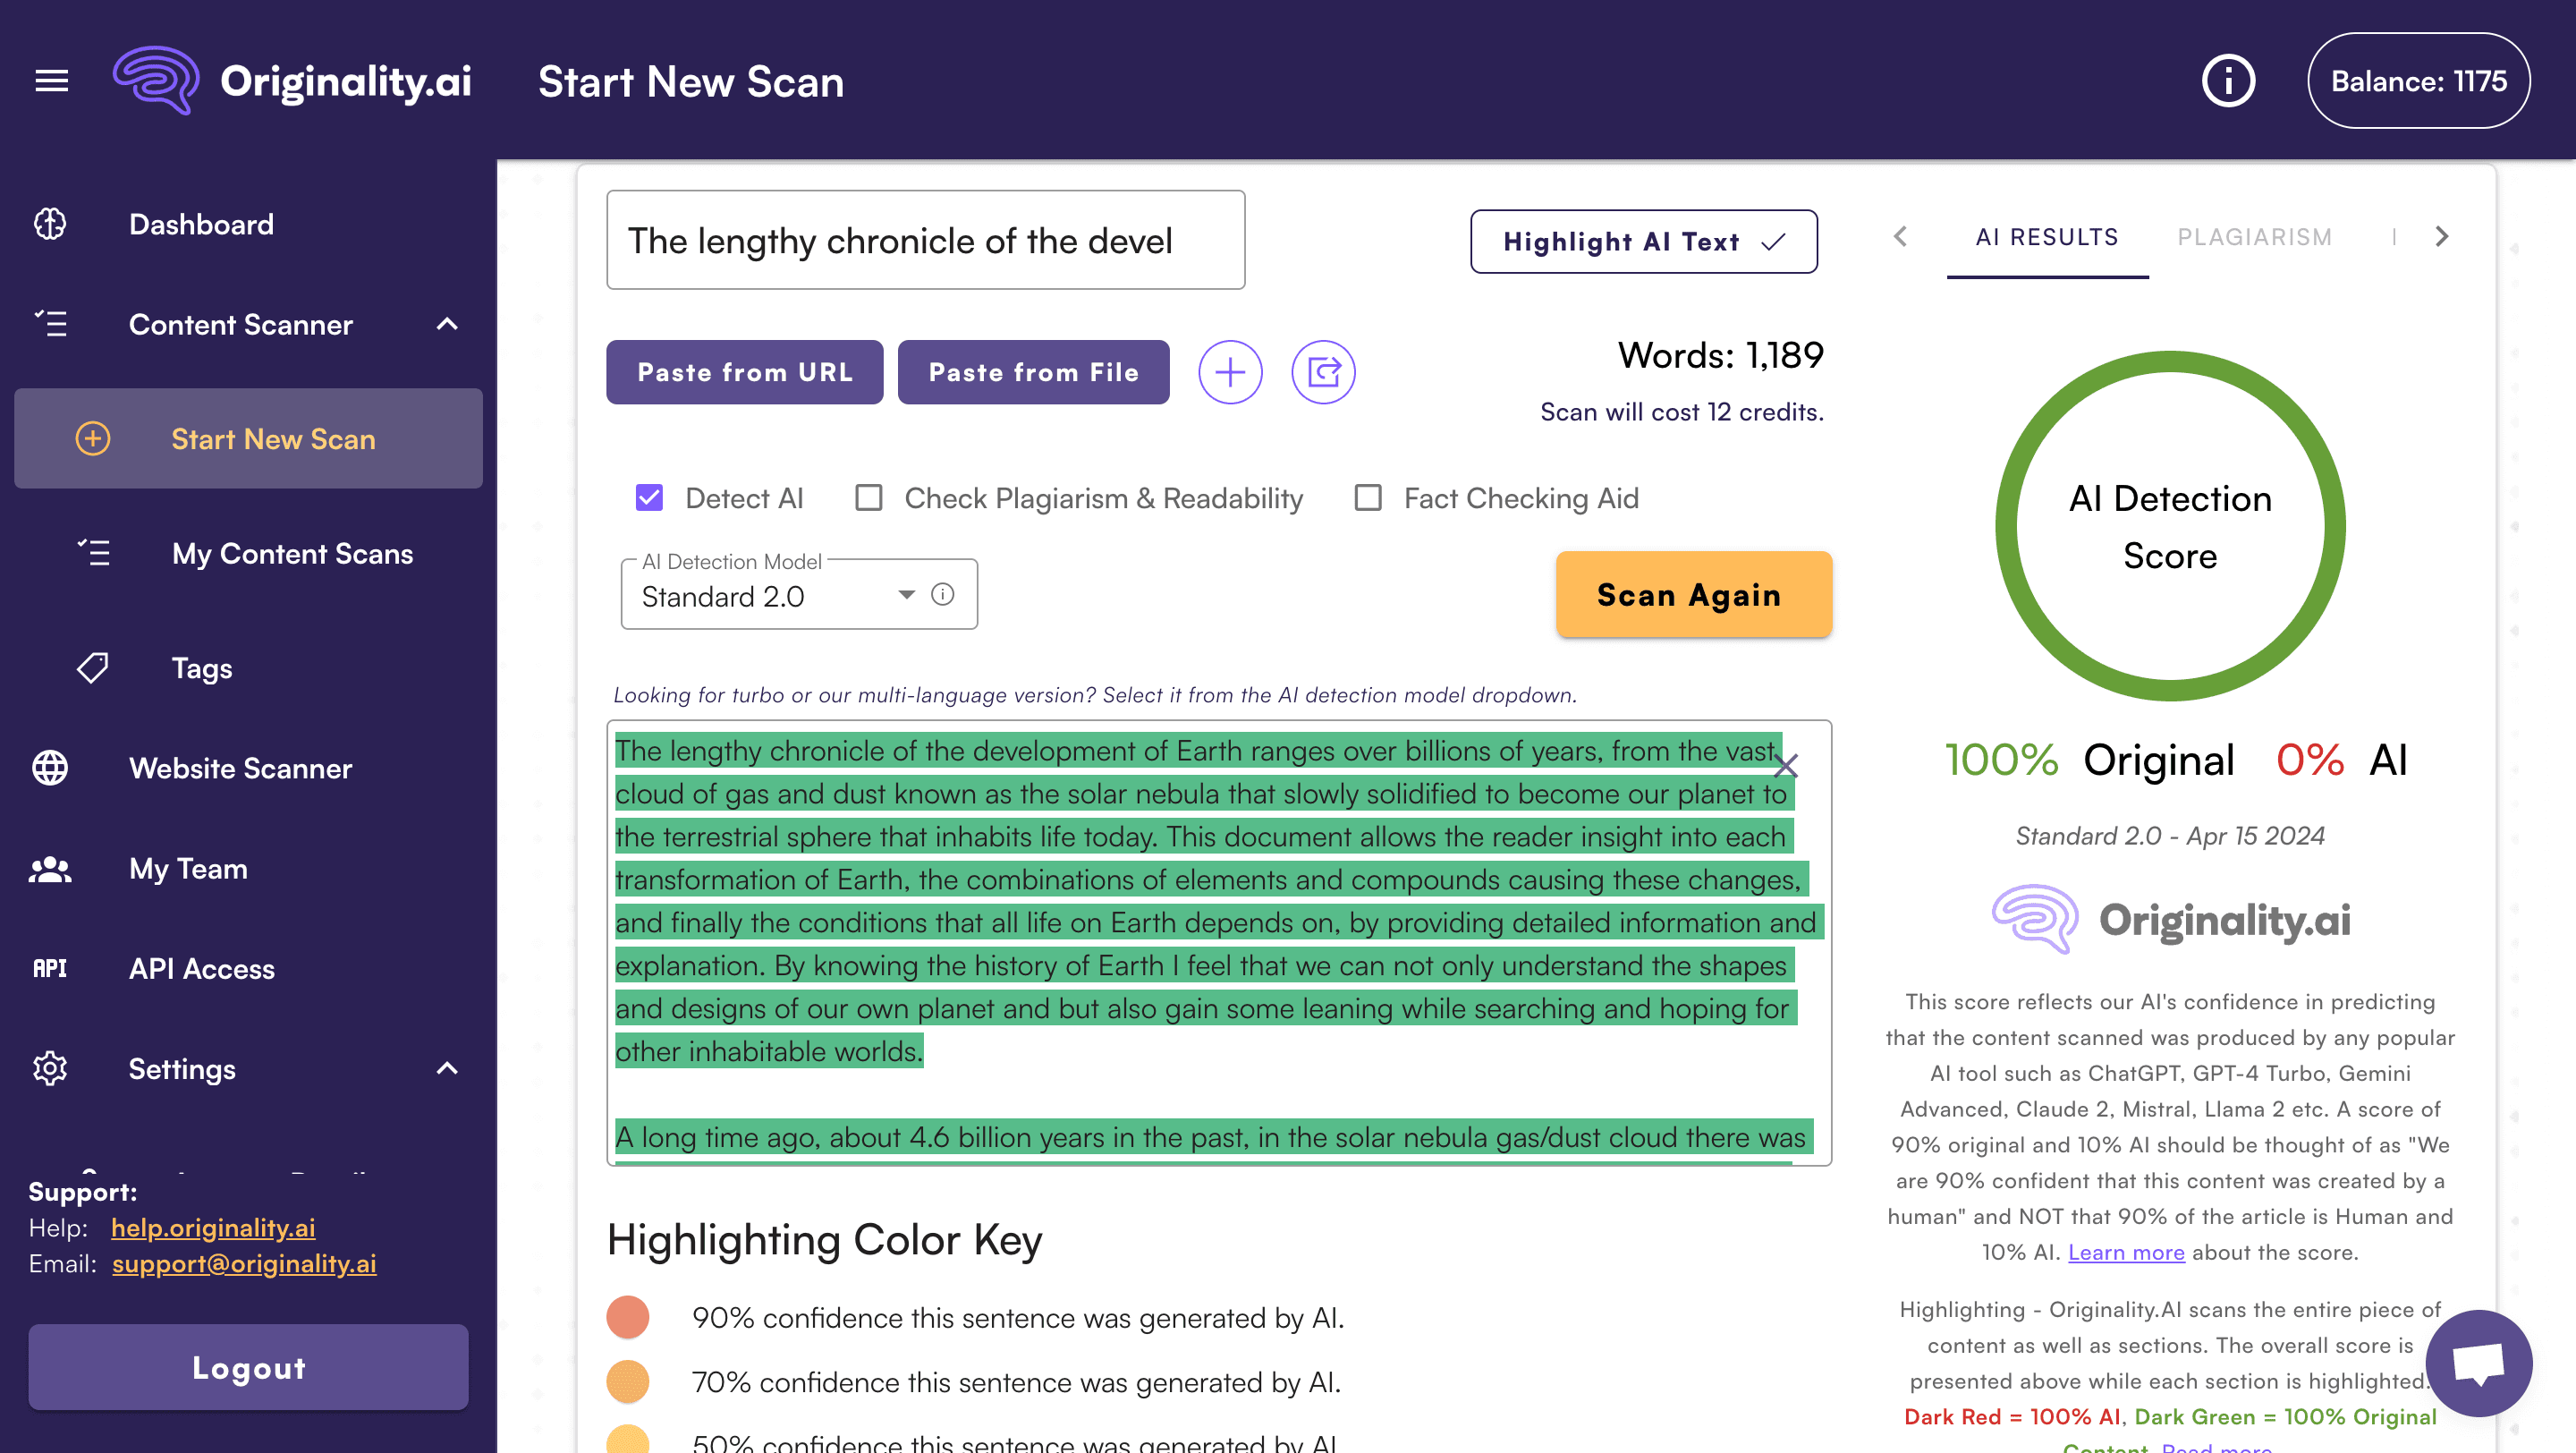Click the circular plus icon near Paste from File

click(x=1230, y=372)
